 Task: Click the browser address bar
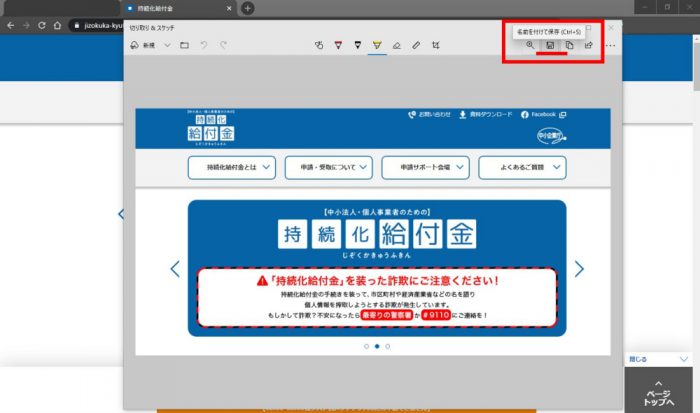[98, 25]
